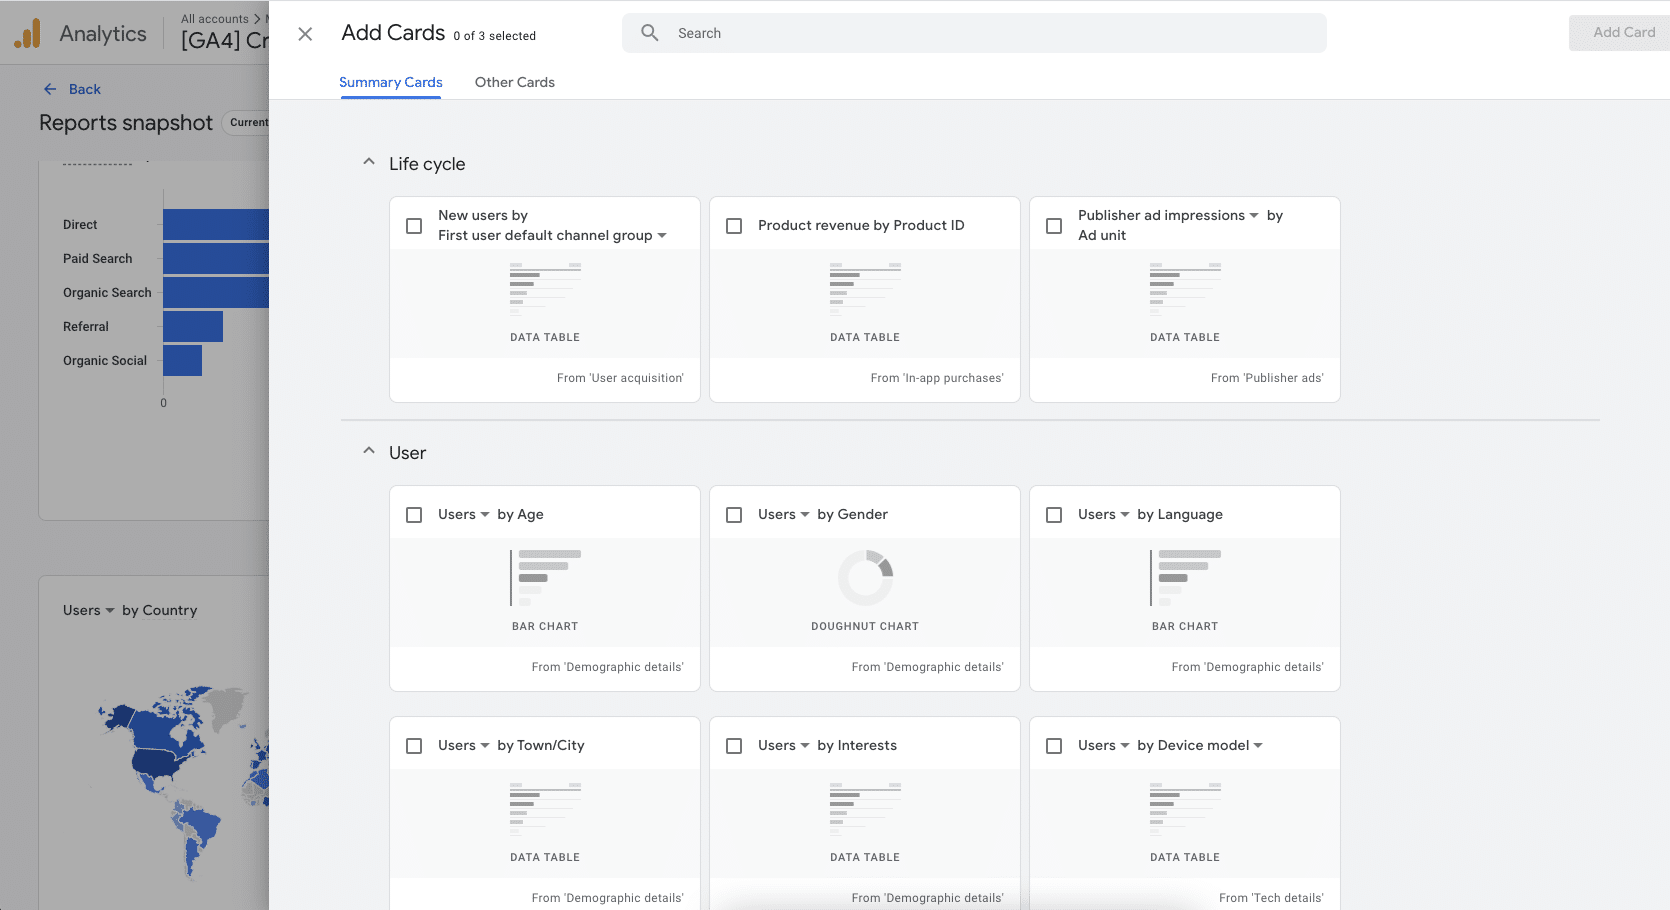The width and height of the screenshot is (1670, 910).
Task: Click bar chart icon in Users by Language card
Action: [1185, 577]
